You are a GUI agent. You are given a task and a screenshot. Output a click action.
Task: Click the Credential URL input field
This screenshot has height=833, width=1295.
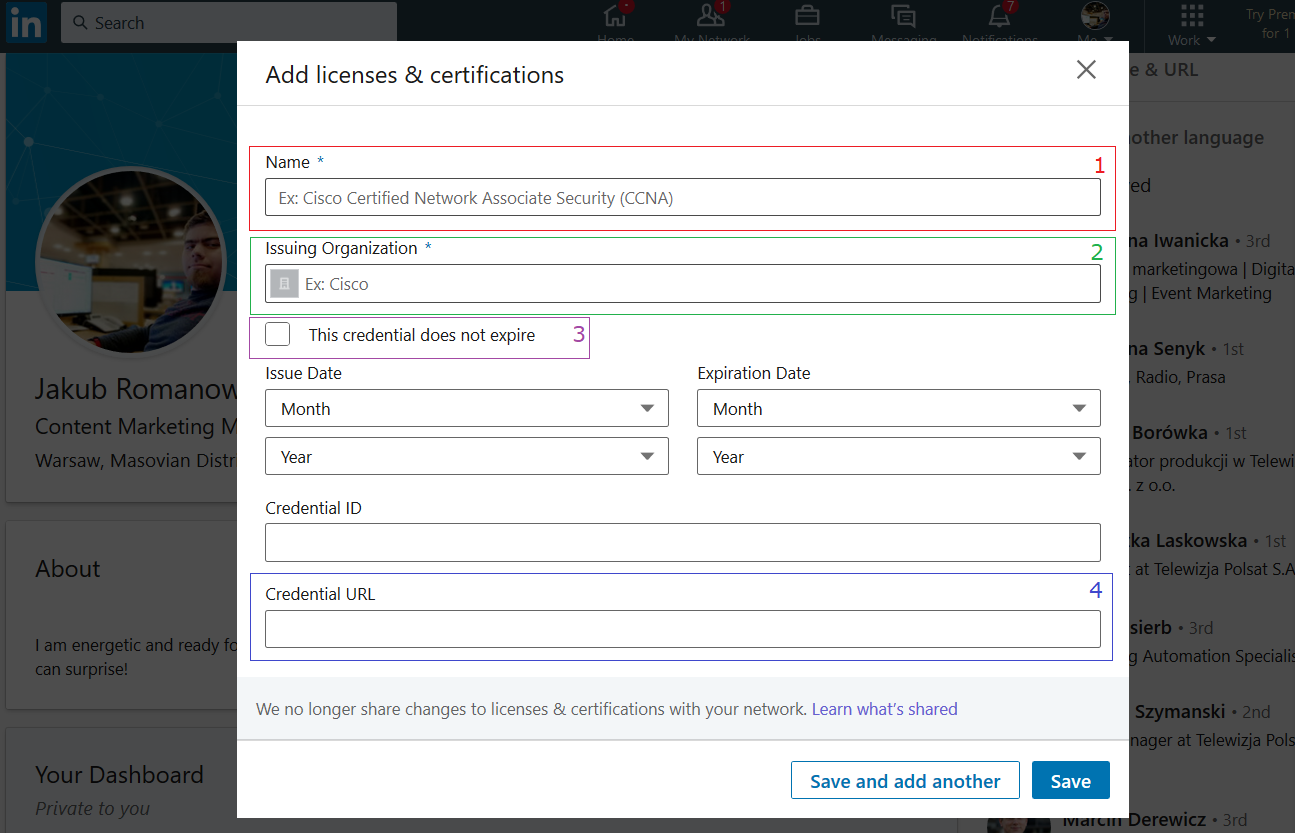tap(683, 629)
